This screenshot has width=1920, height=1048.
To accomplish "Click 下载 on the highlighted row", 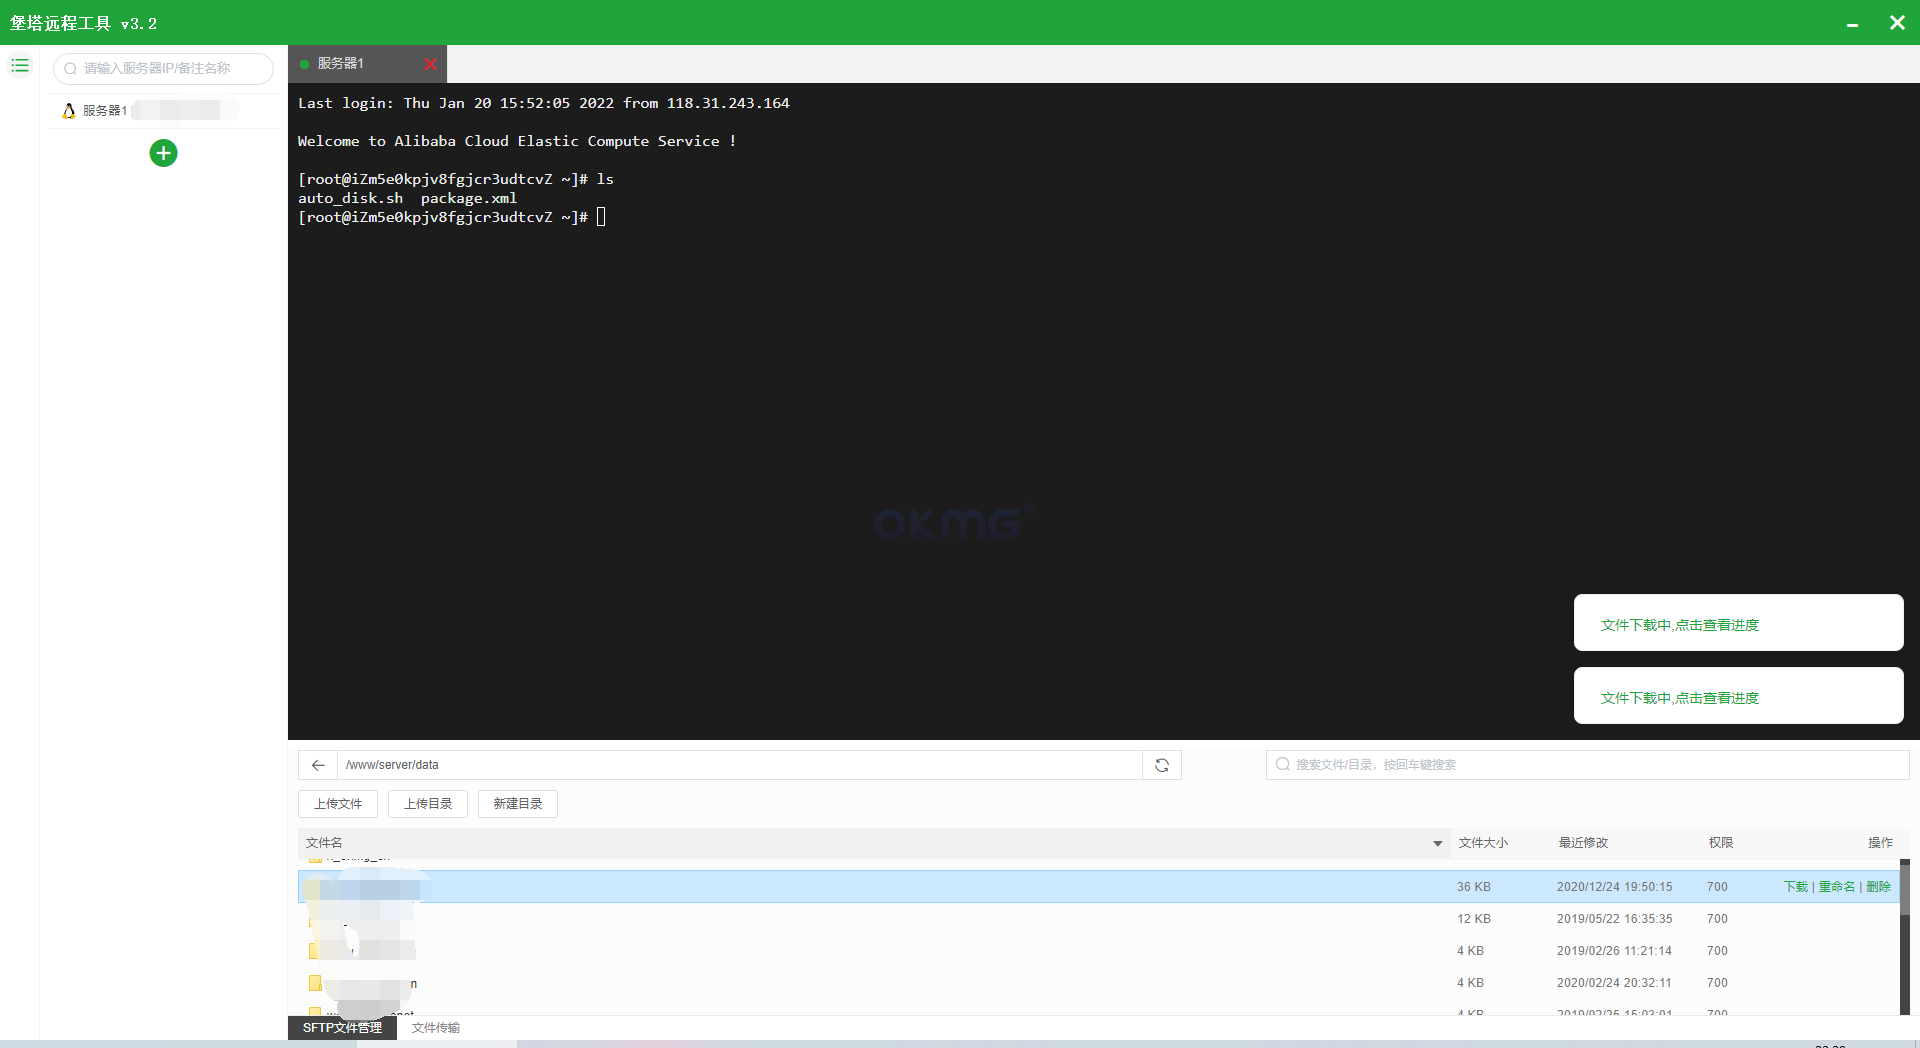I will click(1796, 887).
